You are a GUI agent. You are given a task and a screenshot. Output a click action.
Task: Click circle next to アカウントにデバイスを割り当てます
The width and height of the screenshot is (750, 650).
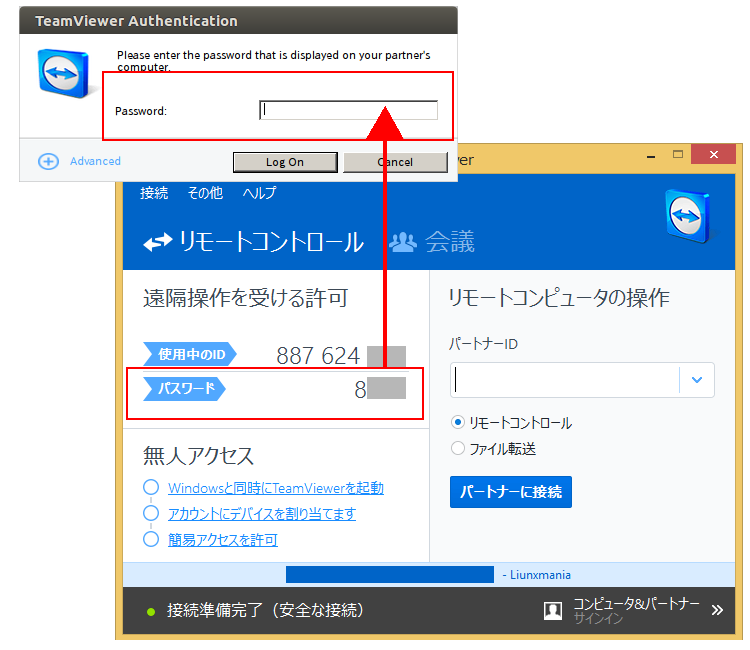[x=151, y=513]
